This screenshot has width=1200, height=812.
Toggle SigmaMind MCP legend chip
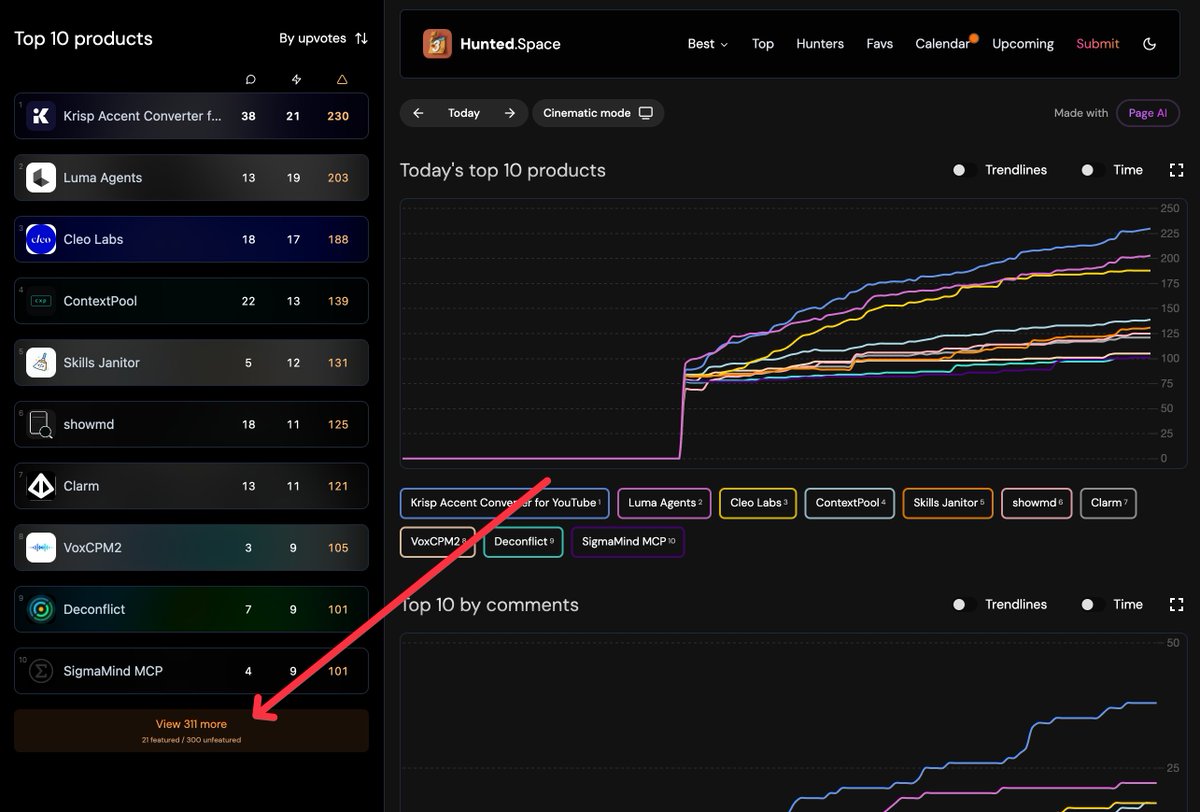[628, 542]
